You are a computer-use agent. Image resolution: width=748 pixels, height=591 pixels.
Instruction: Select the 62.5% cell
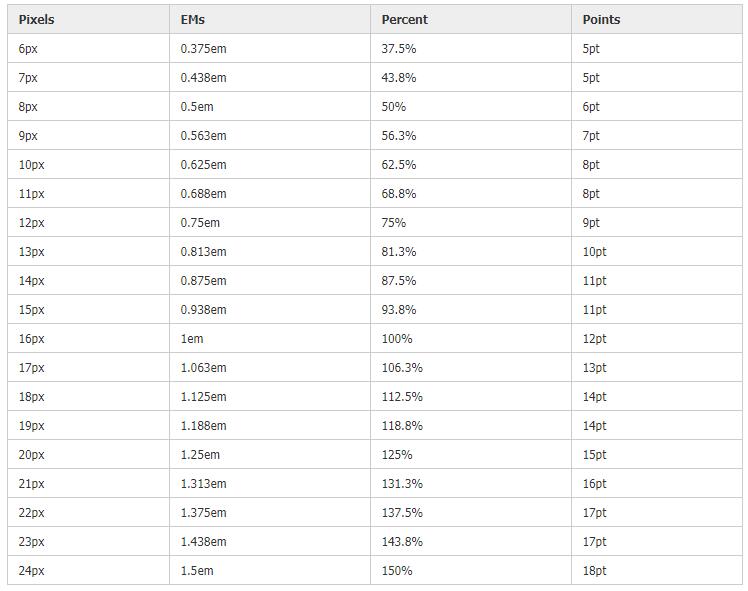point(471,165)
